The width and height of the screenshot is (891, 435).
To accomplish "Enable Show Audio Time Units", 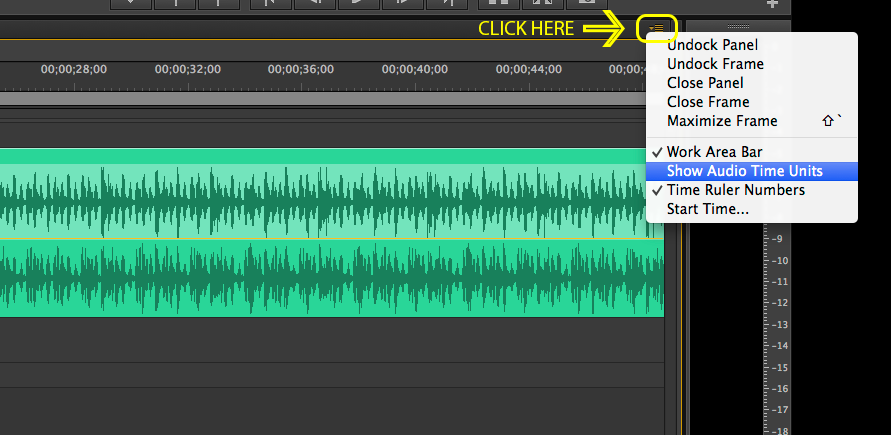I will click(x=751, y=171).
